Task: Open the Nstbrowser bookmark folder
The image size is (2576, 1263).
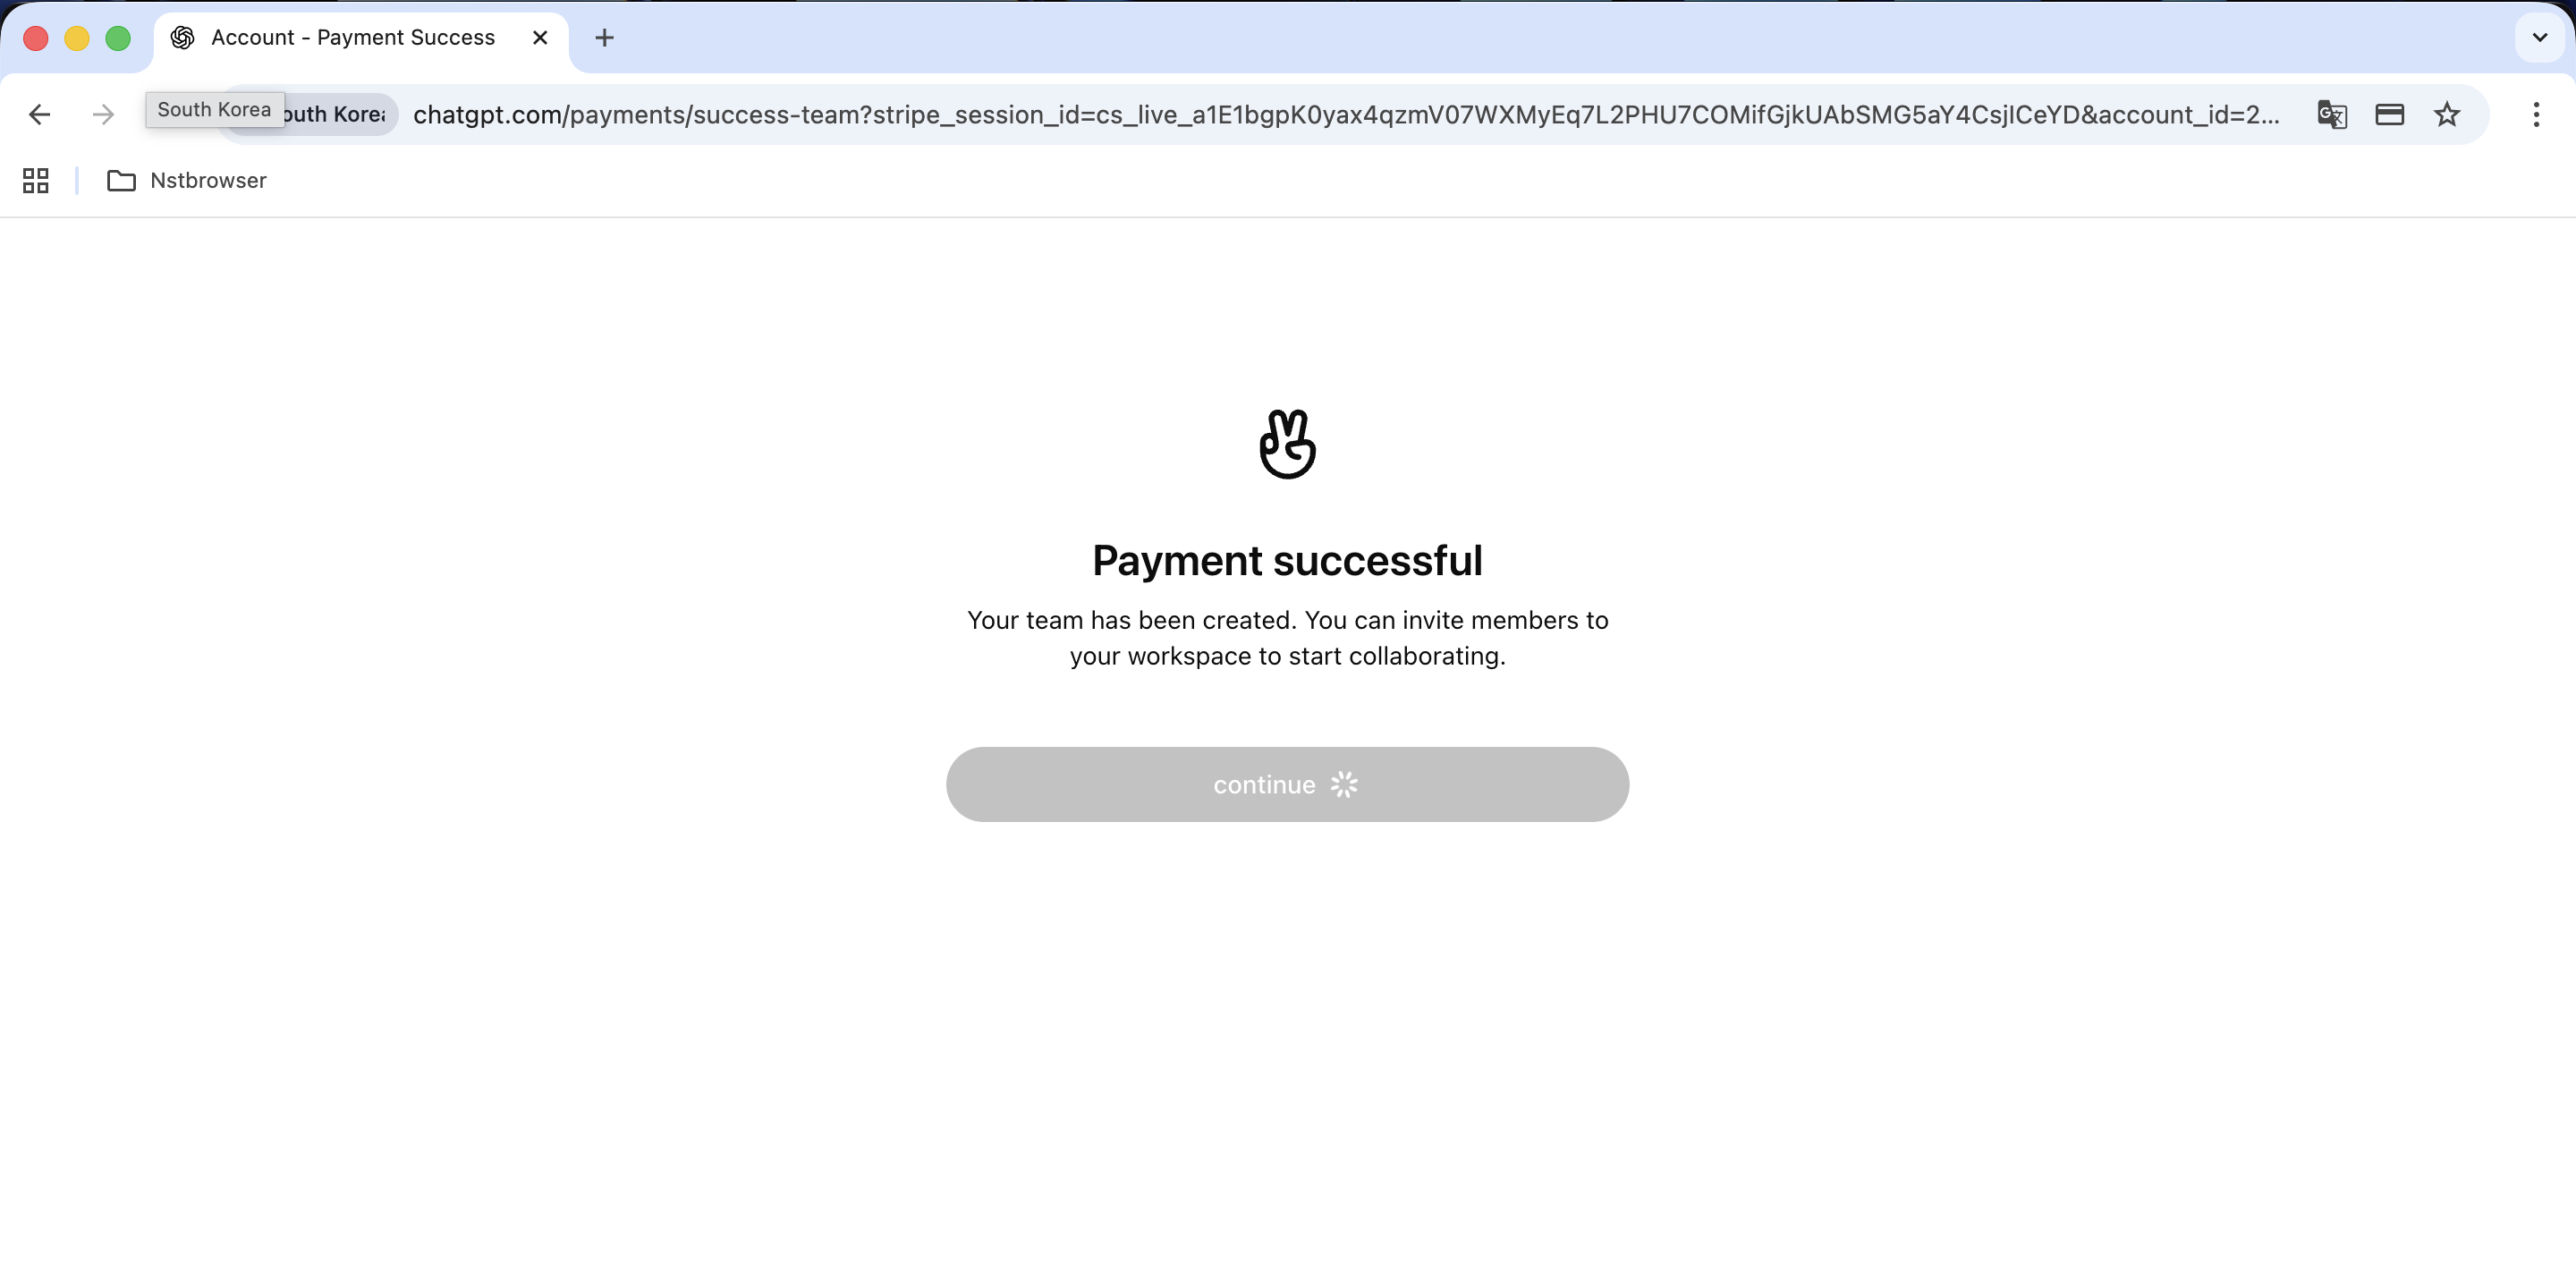Action: point(187,180)
